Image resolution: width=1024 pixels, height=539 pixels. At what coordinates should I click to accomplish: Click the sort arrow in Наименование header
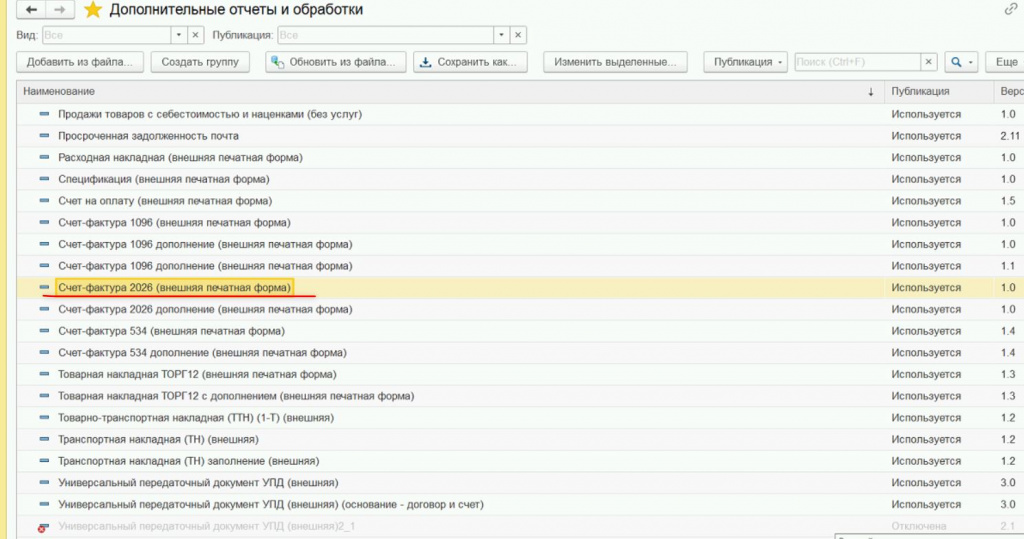tap(871, 92)
